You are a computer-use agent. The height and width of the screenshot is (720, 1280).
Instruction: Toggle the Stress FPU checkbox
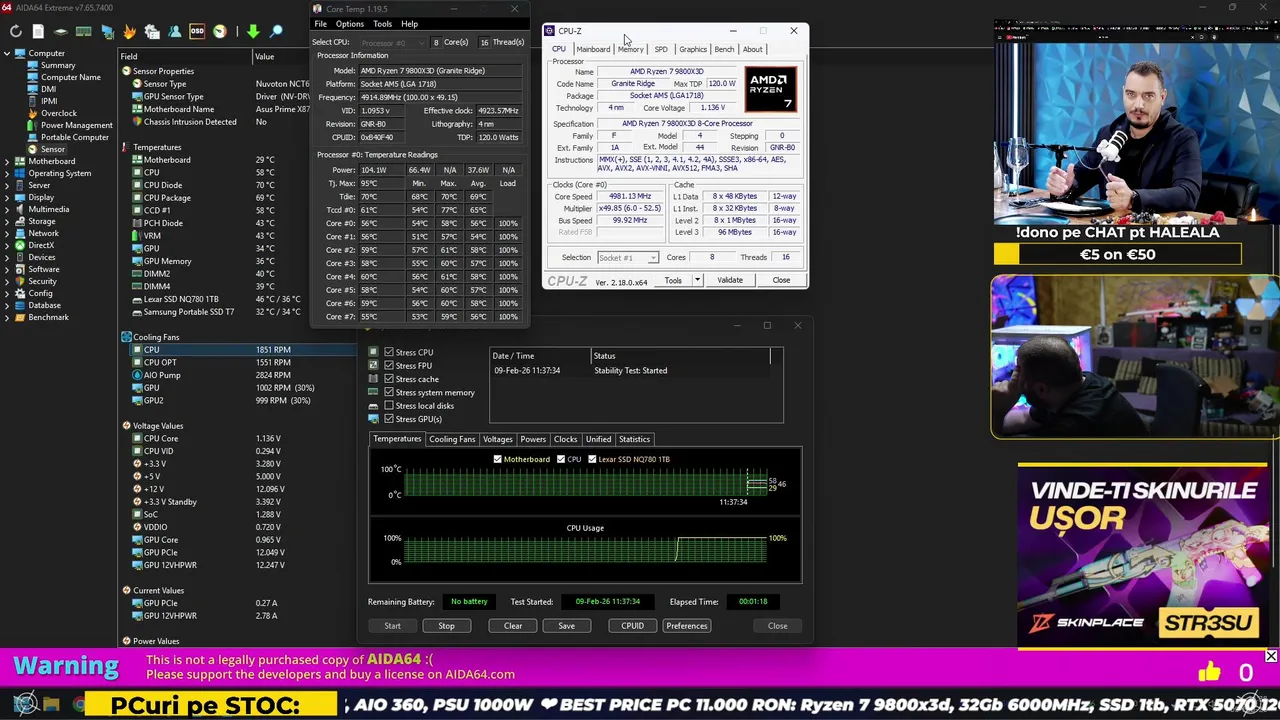pos(389,365)
